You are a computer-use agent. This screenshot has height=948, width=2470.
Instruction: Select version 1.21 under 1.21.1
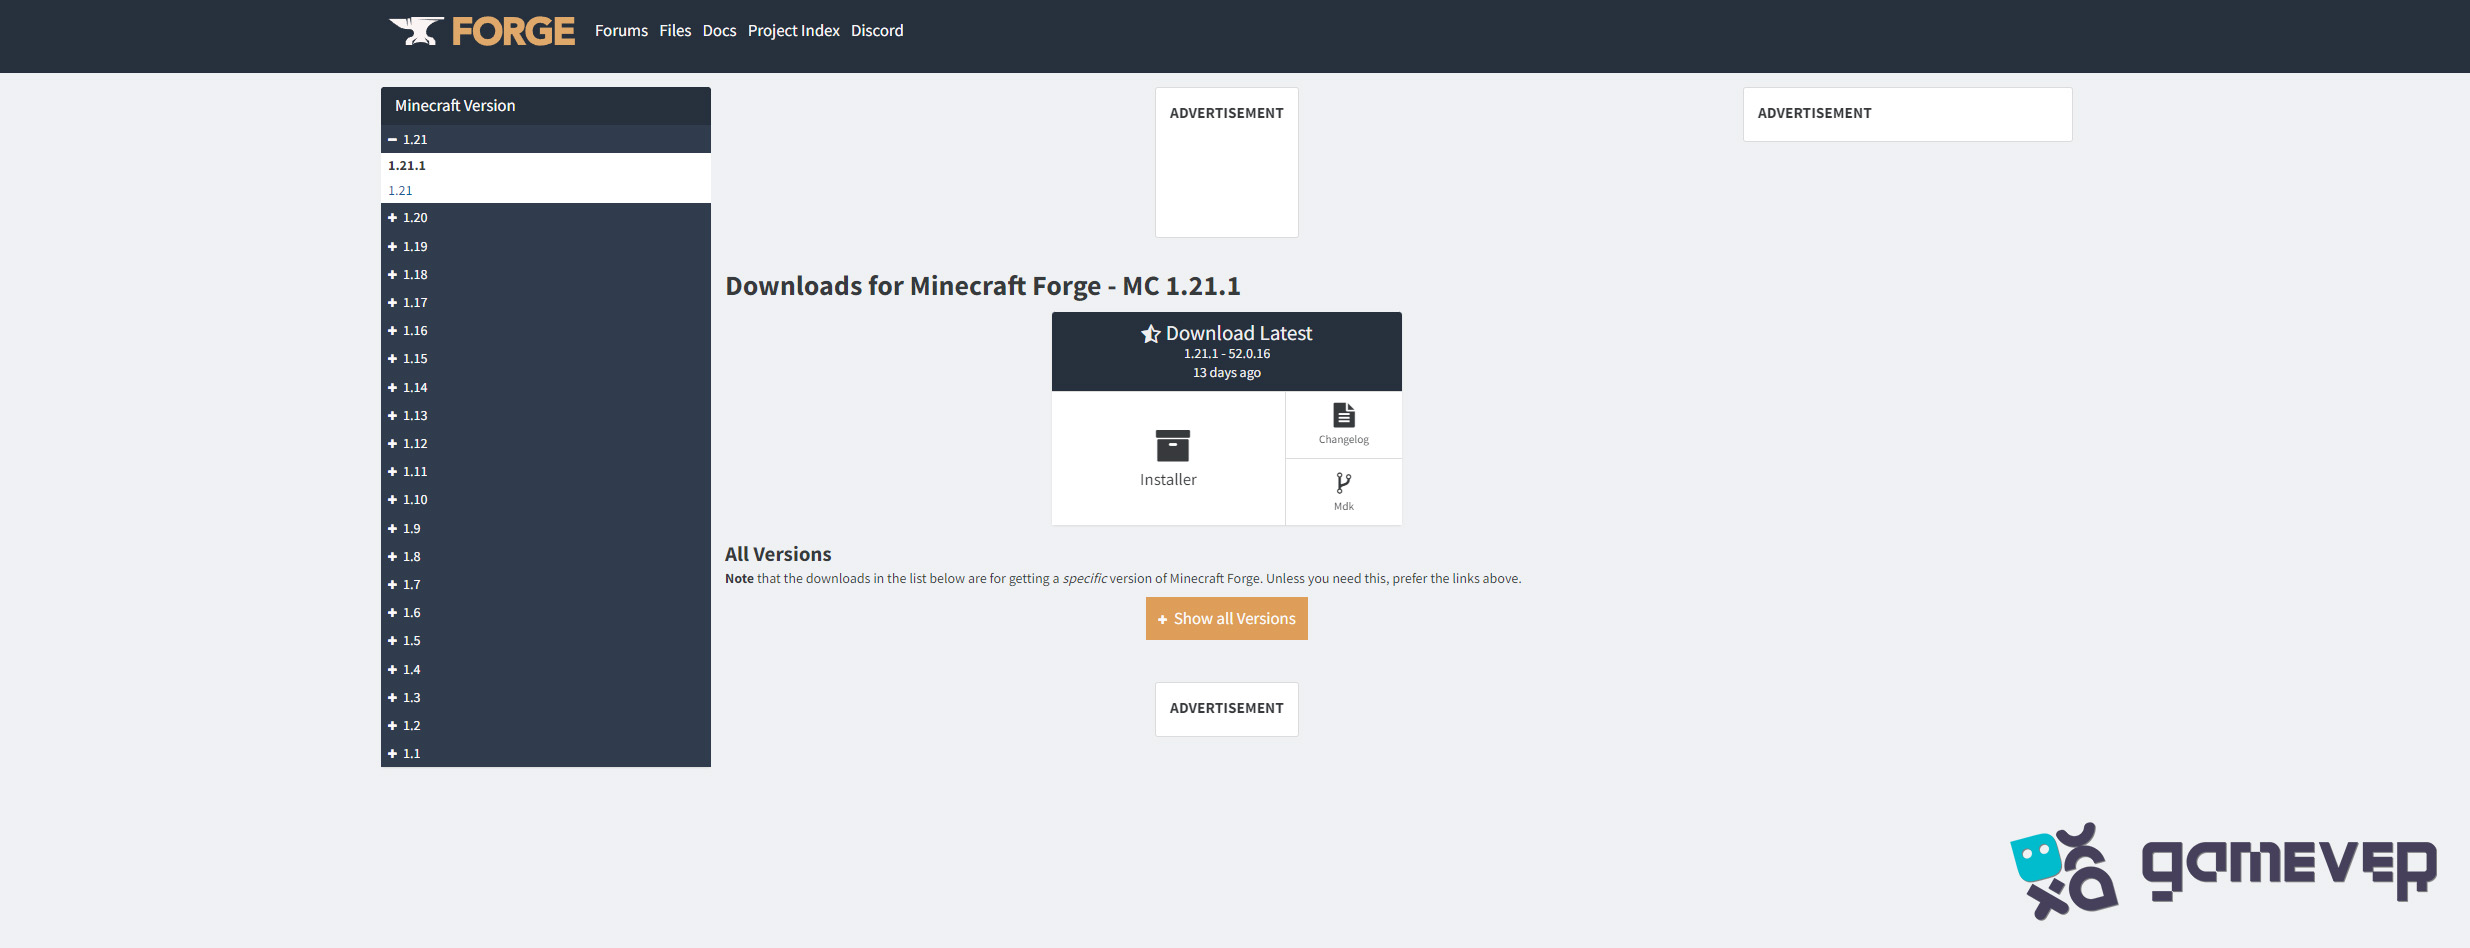click(399, 190)
